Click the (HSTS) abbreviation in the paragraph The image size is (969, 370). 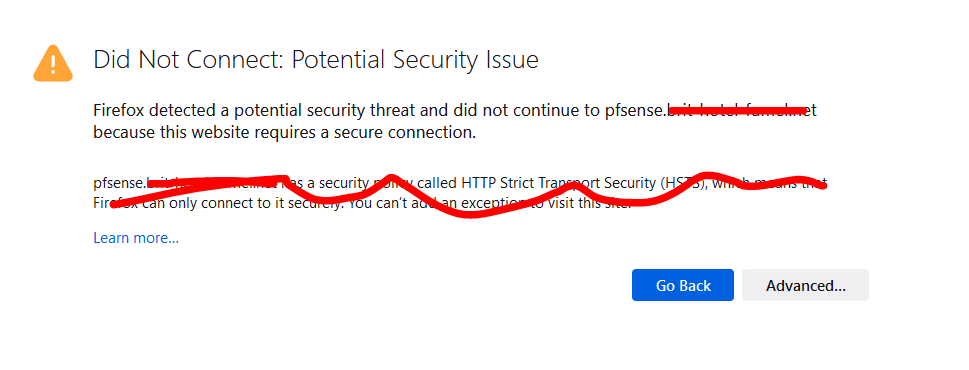pyautogui.click(x=683, y=183)
